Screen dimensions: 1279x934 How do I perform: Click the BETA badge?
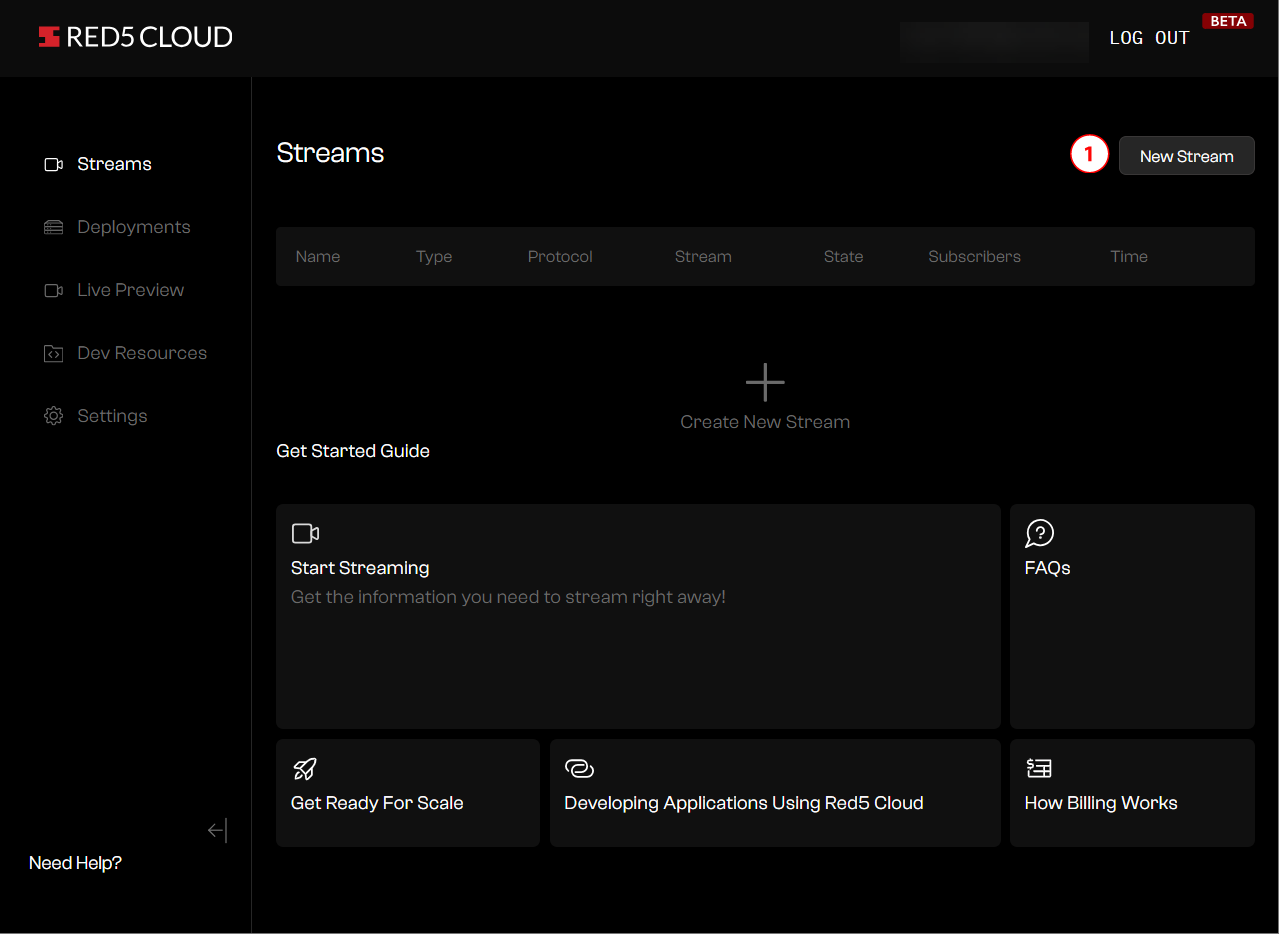click(x=1228, y=21)
